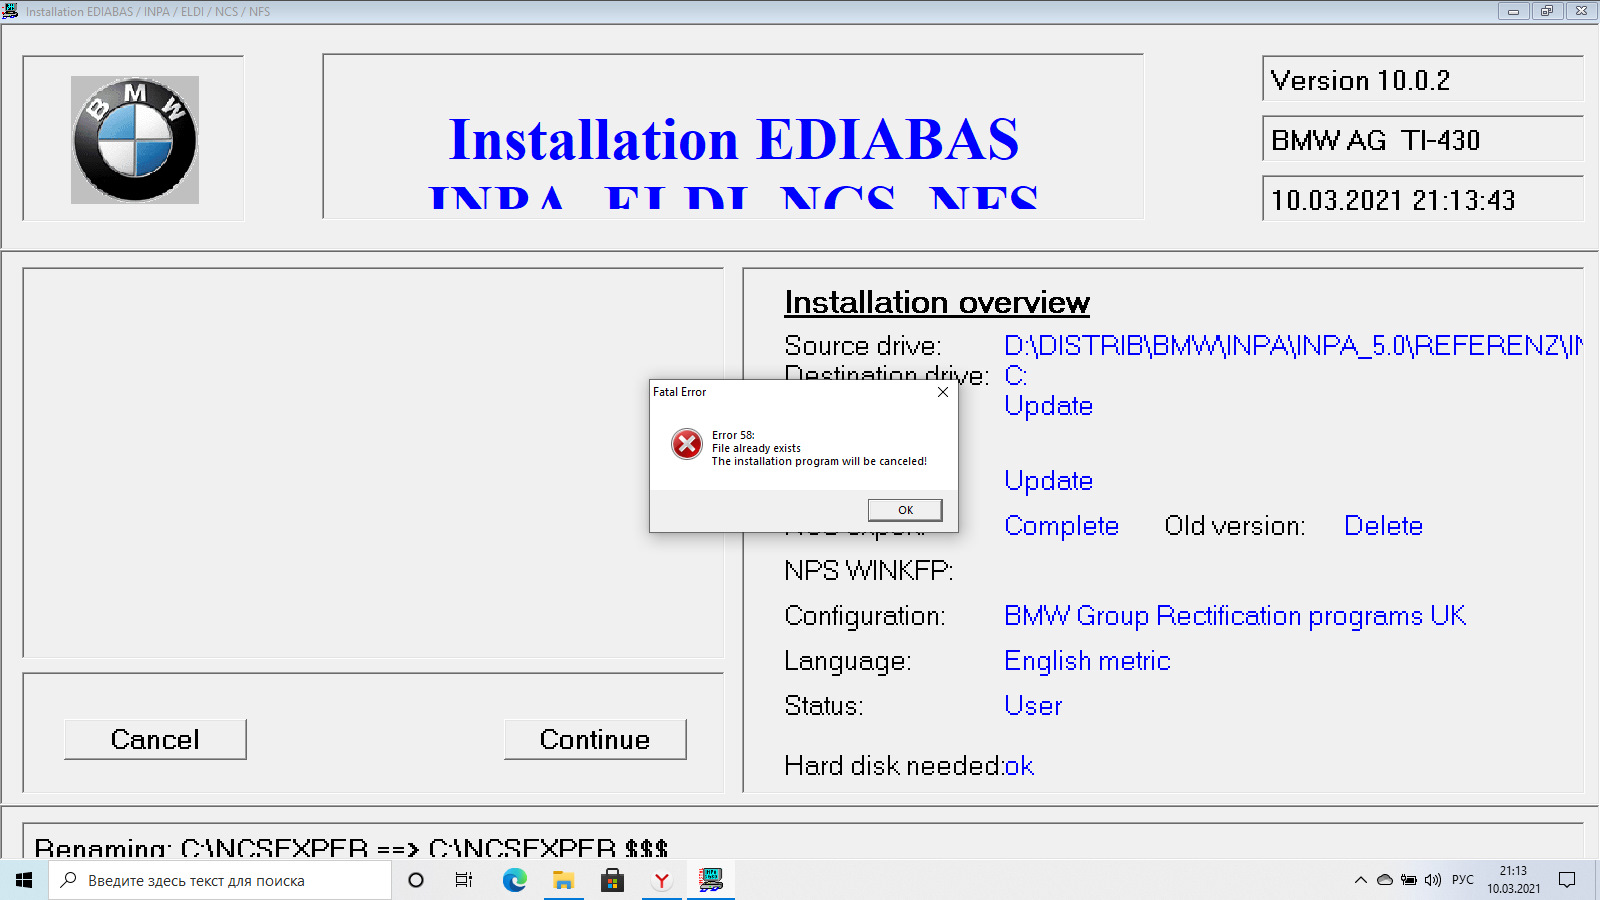Click the 'Error 58:' message text
Screen dimensions: 1600x900
[733, 435]
